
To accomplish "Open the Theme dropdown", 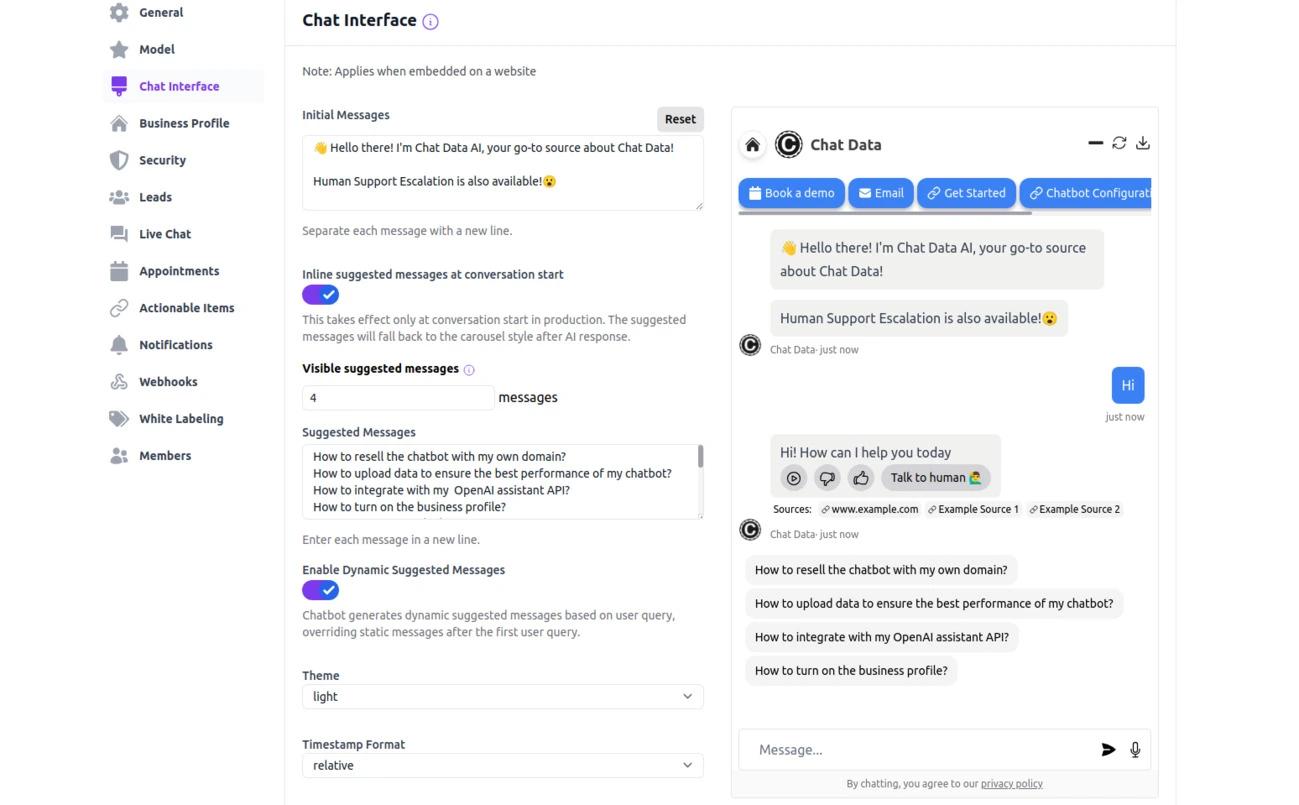I will click(502, 697).
